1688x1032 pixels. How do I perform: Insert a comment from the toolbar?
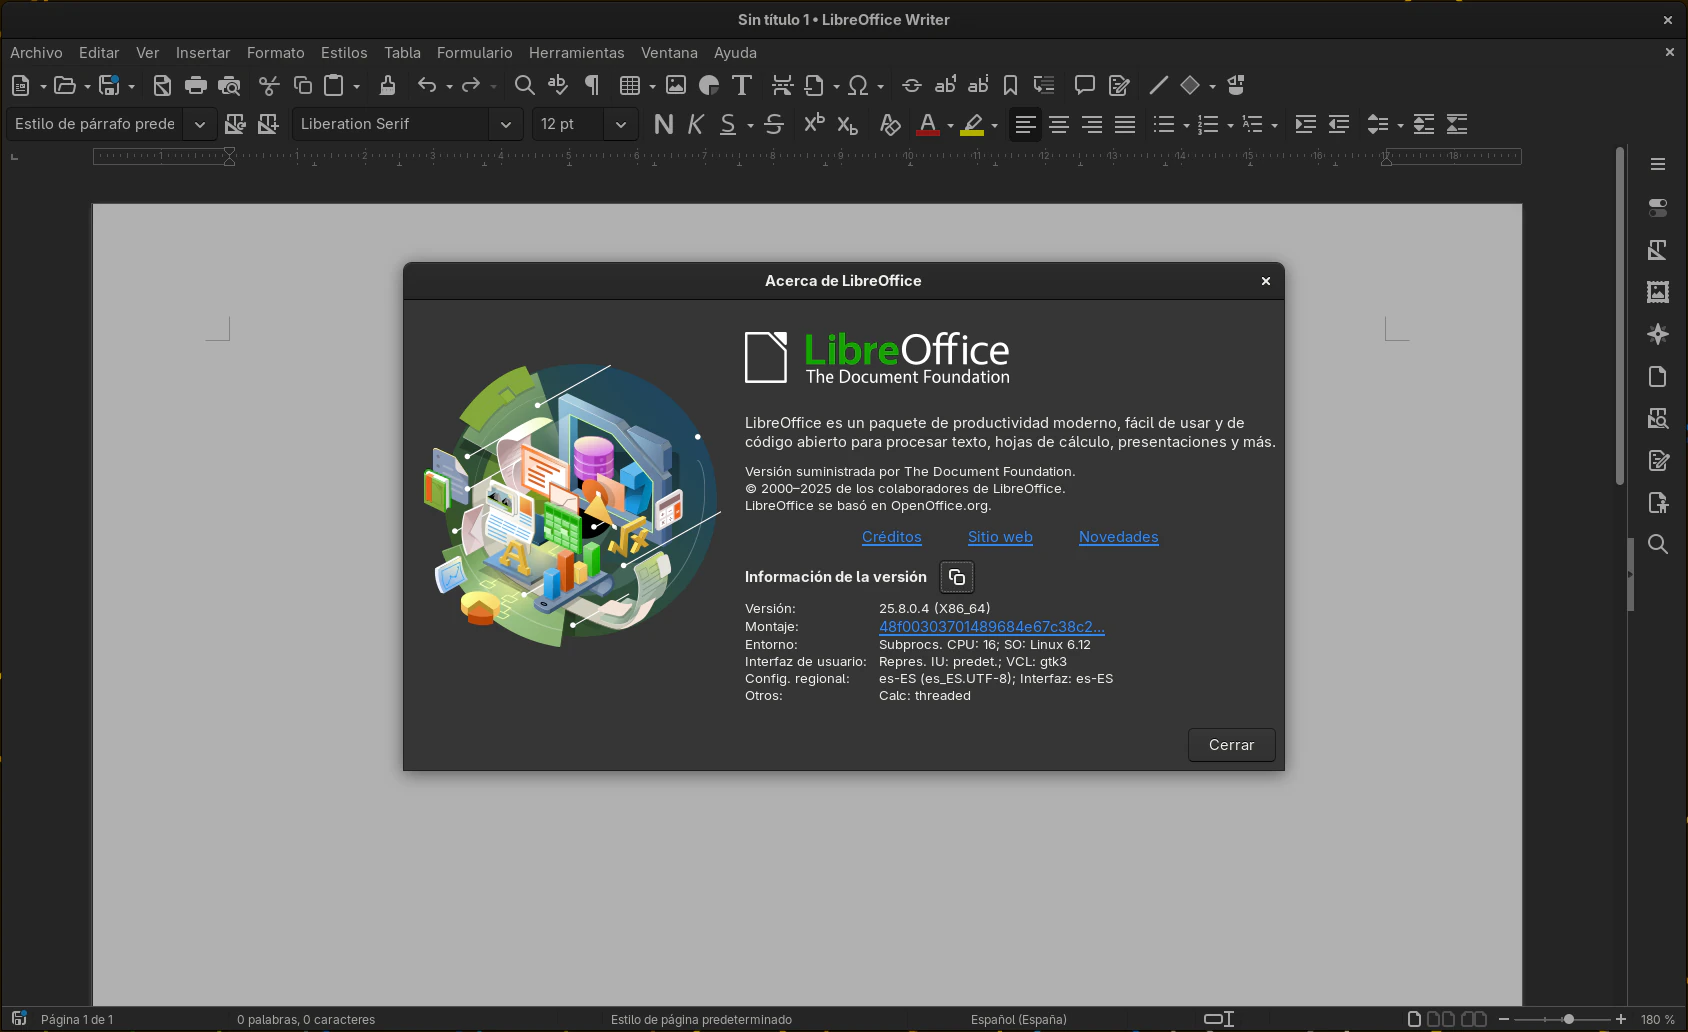1084,86
